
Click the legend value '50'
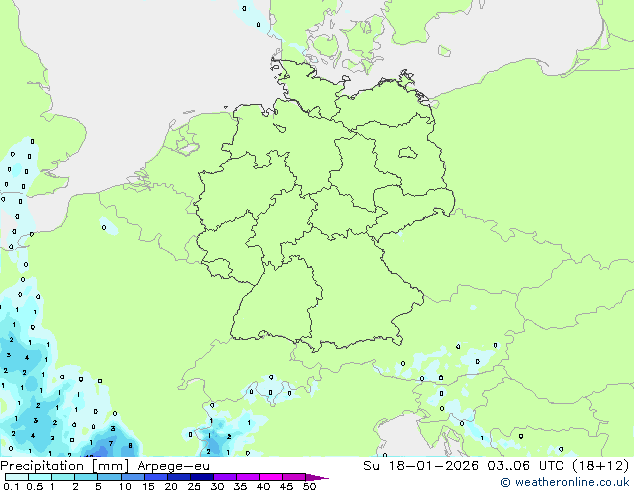coord(309,486)
